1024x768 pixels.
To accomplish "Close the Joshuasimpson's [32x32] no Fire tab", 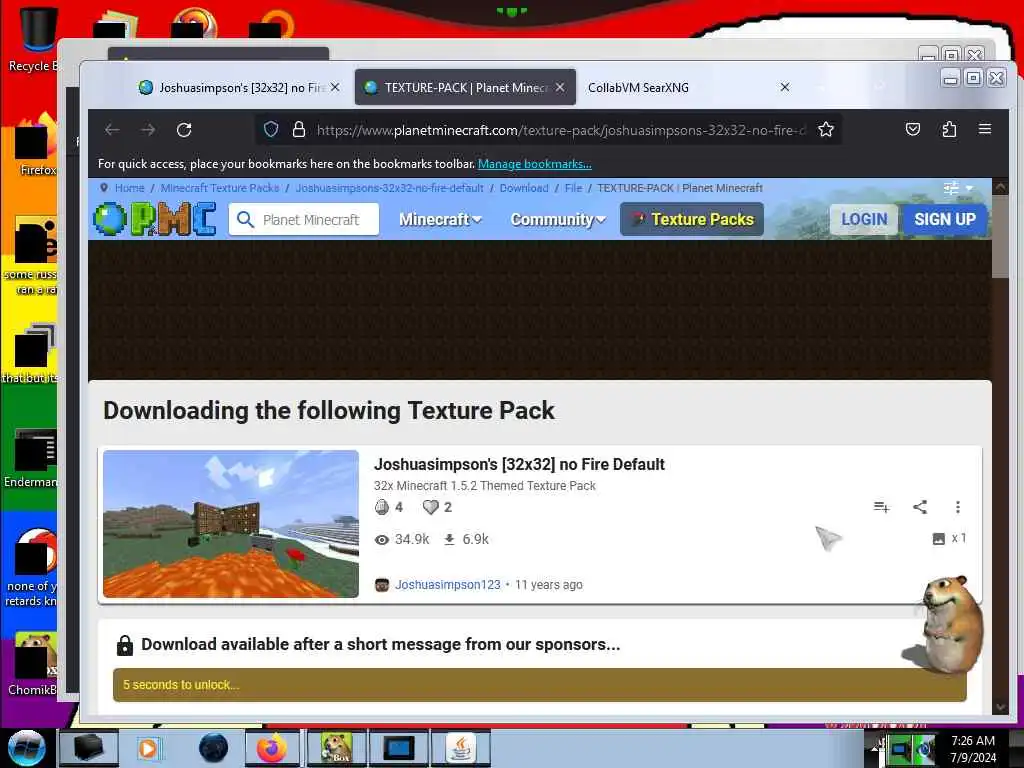I will pyautogui.click(x=335, y=87).
